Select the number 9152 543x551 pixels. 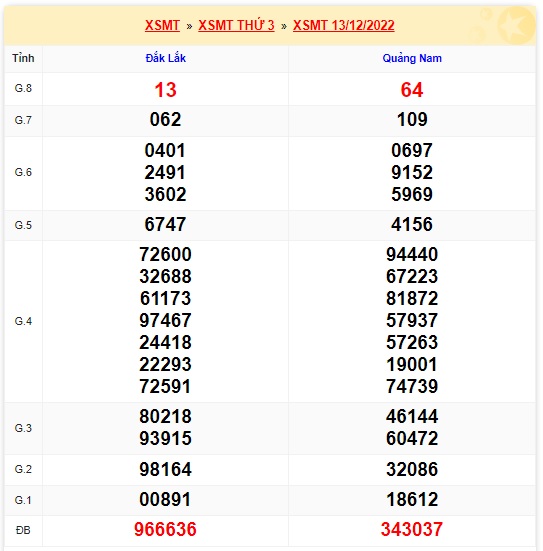412,173
